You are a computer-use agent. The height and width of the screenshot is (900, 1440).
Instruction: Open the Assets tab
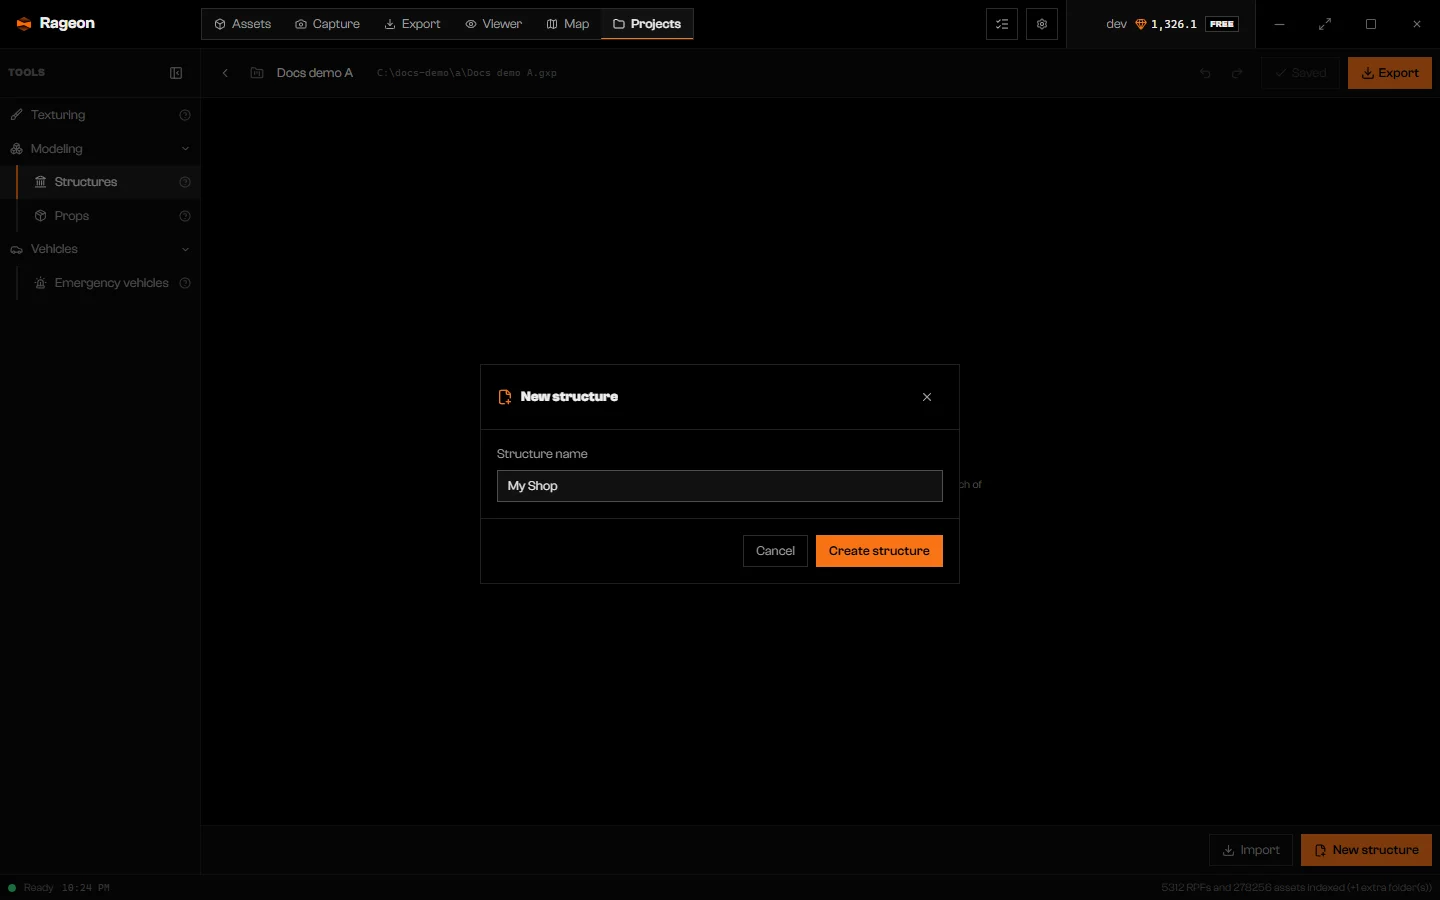[243, 24]
